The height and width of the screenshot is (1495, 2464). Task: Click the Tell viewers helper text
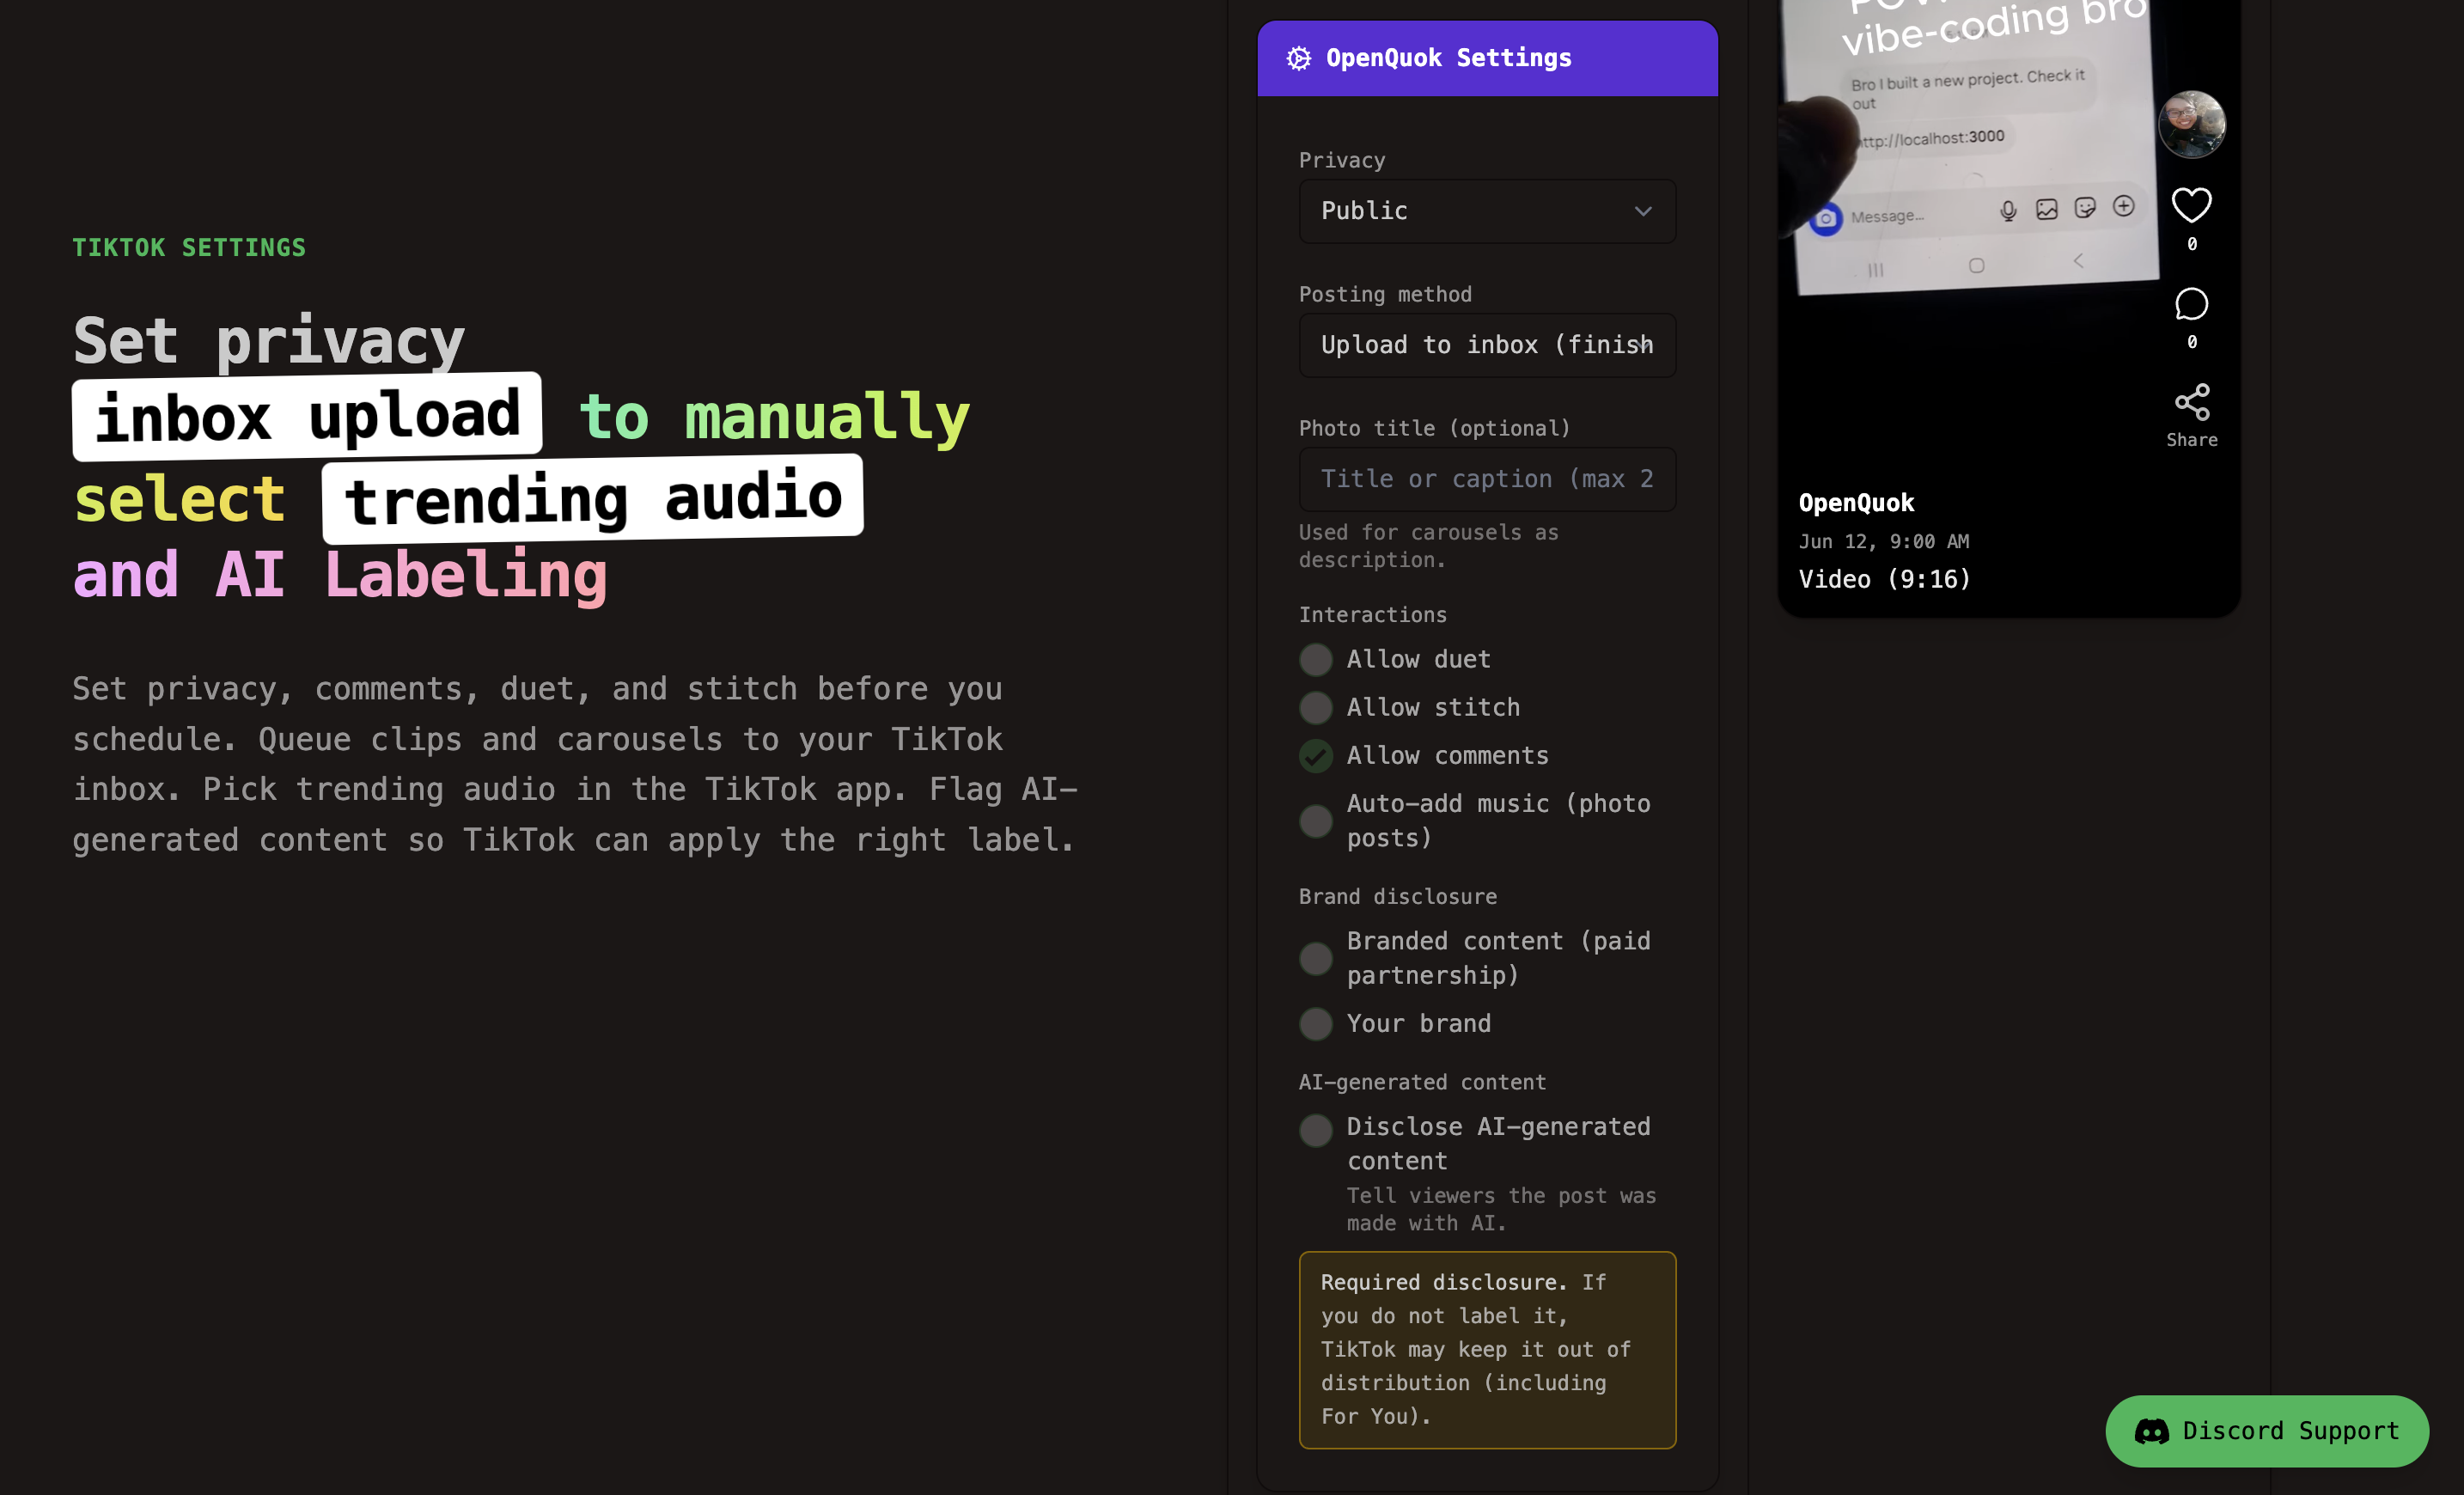(1501, 1209)
